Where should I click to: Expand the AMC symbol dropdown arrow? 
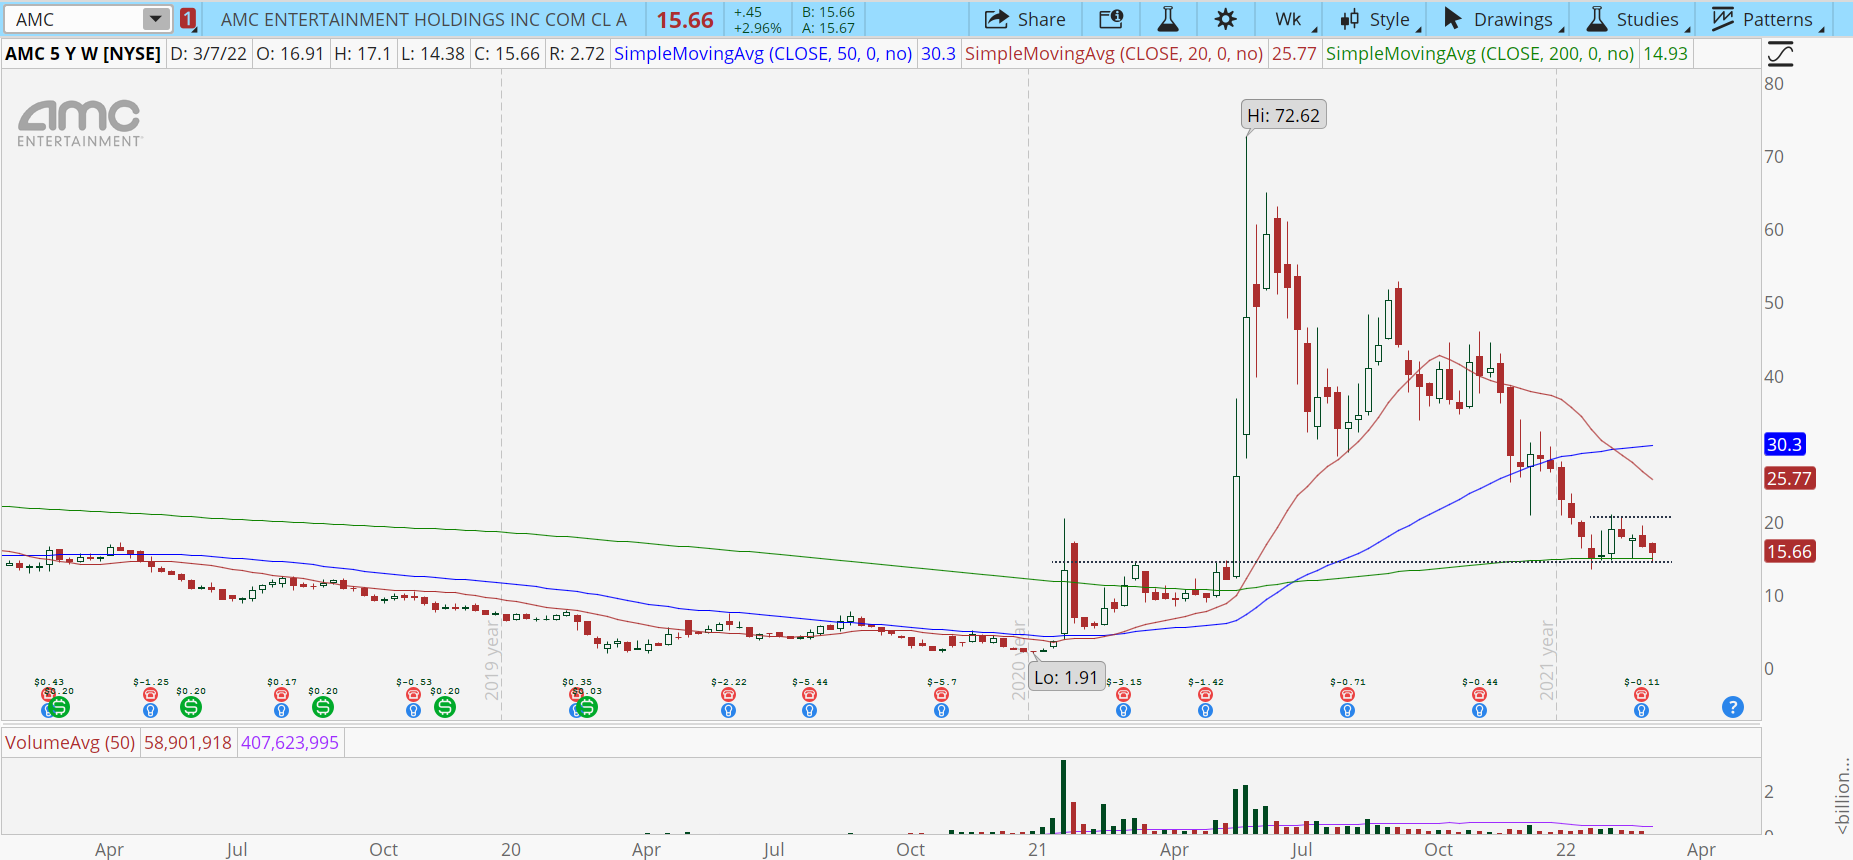155,19
